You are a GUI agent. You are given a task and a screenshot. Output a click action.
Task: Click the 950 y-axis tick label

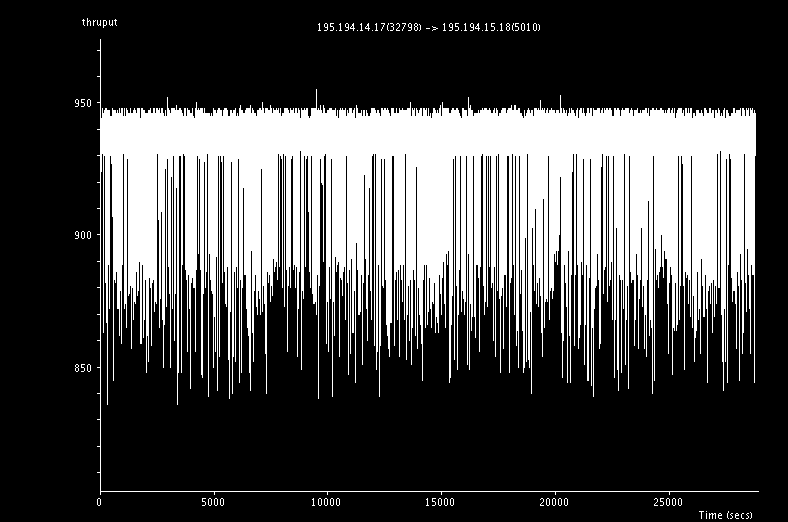(x=83, y=103)
